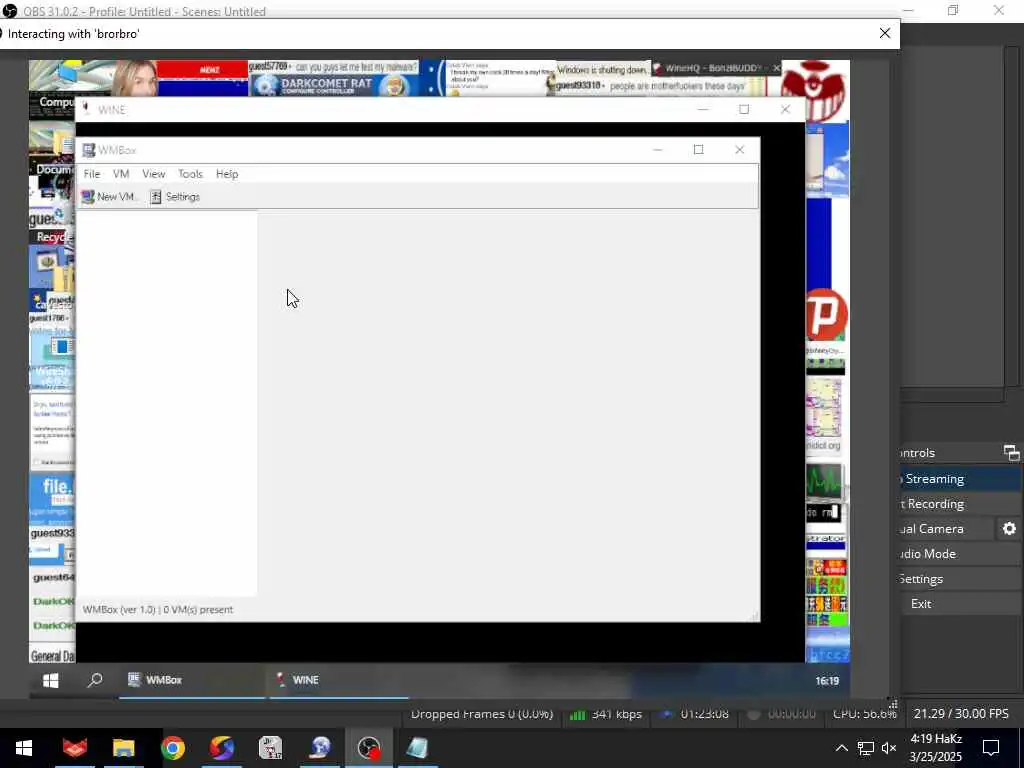Select the WineHQ - BonziBUDDY browser tab
The height and width of the screenshot is (768, 1024).
coord(712,68)
